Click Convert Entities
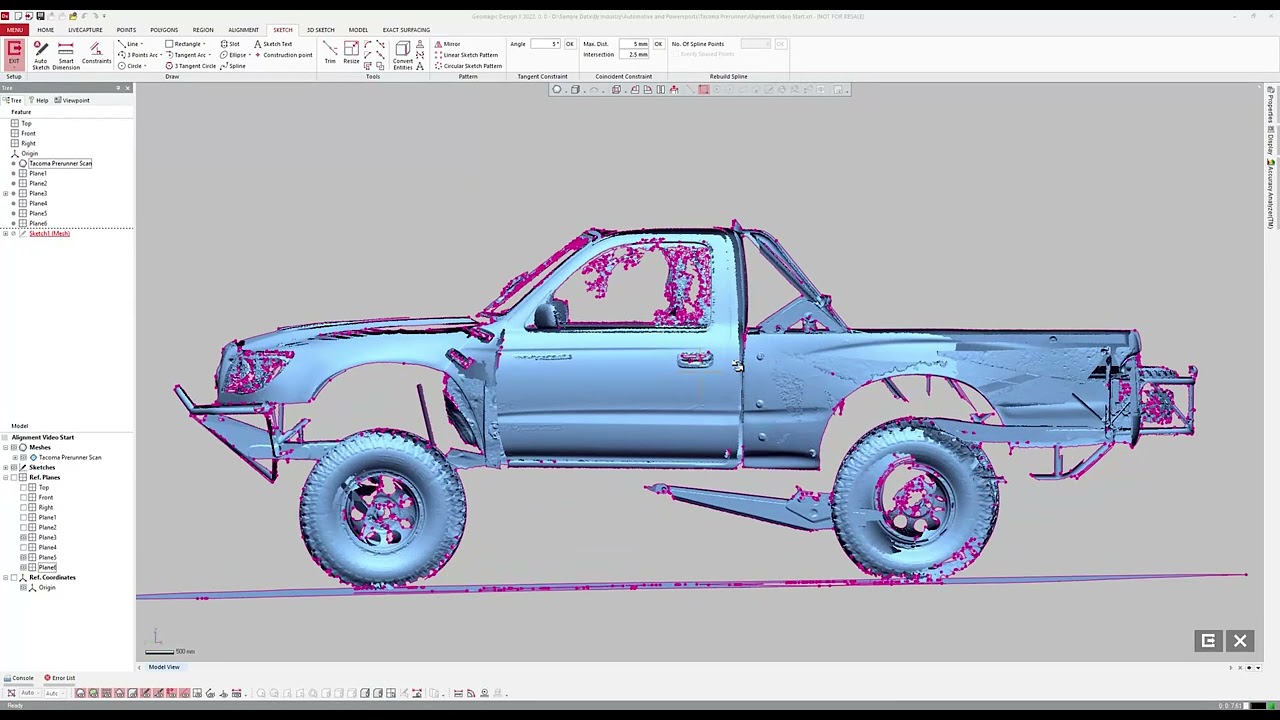The height and width of the screenshot is (720, 1280). coord(403,55)
